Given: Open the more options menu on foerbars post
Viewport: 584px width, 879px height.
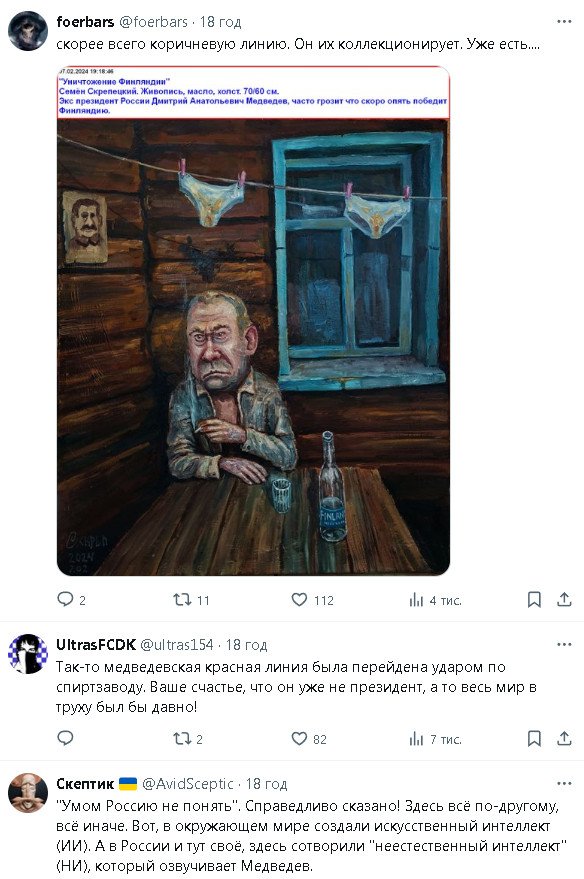Looking at the screenshot, I should pos(564,21).
